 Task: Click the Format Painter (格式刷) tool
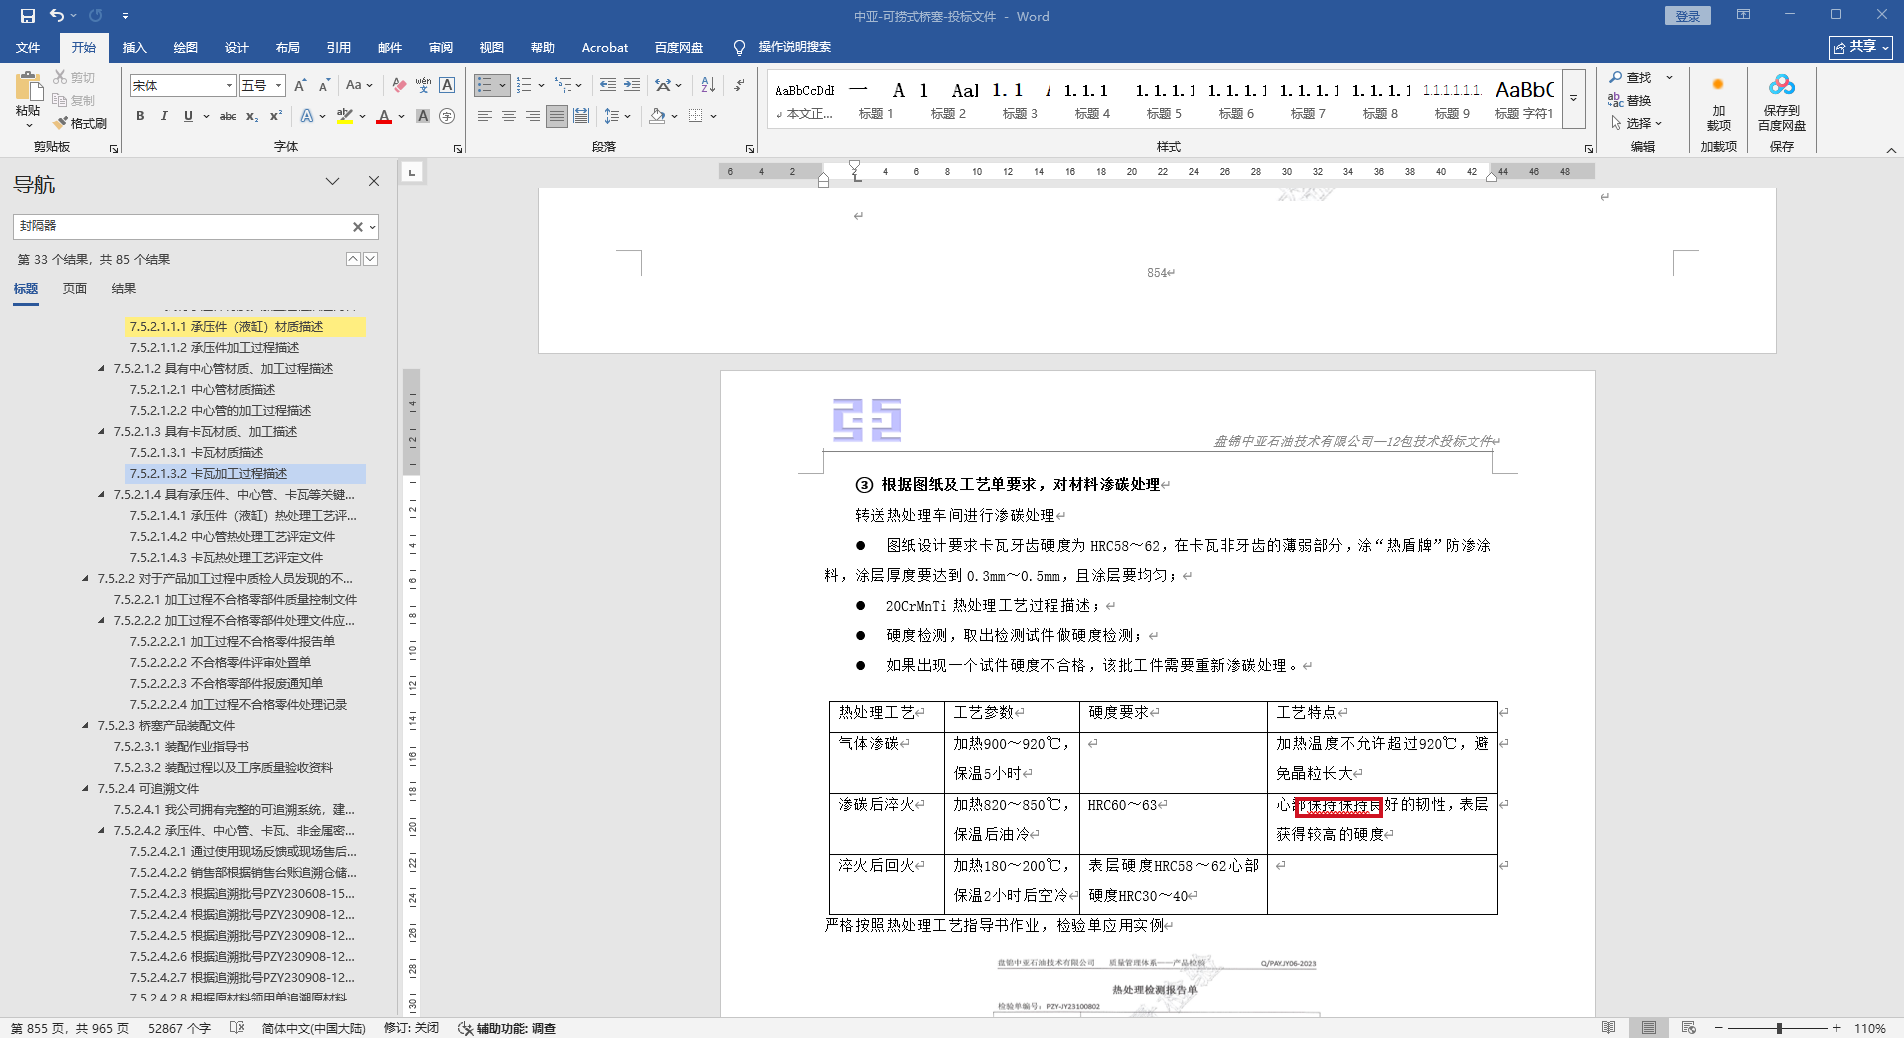coord(80,123)
